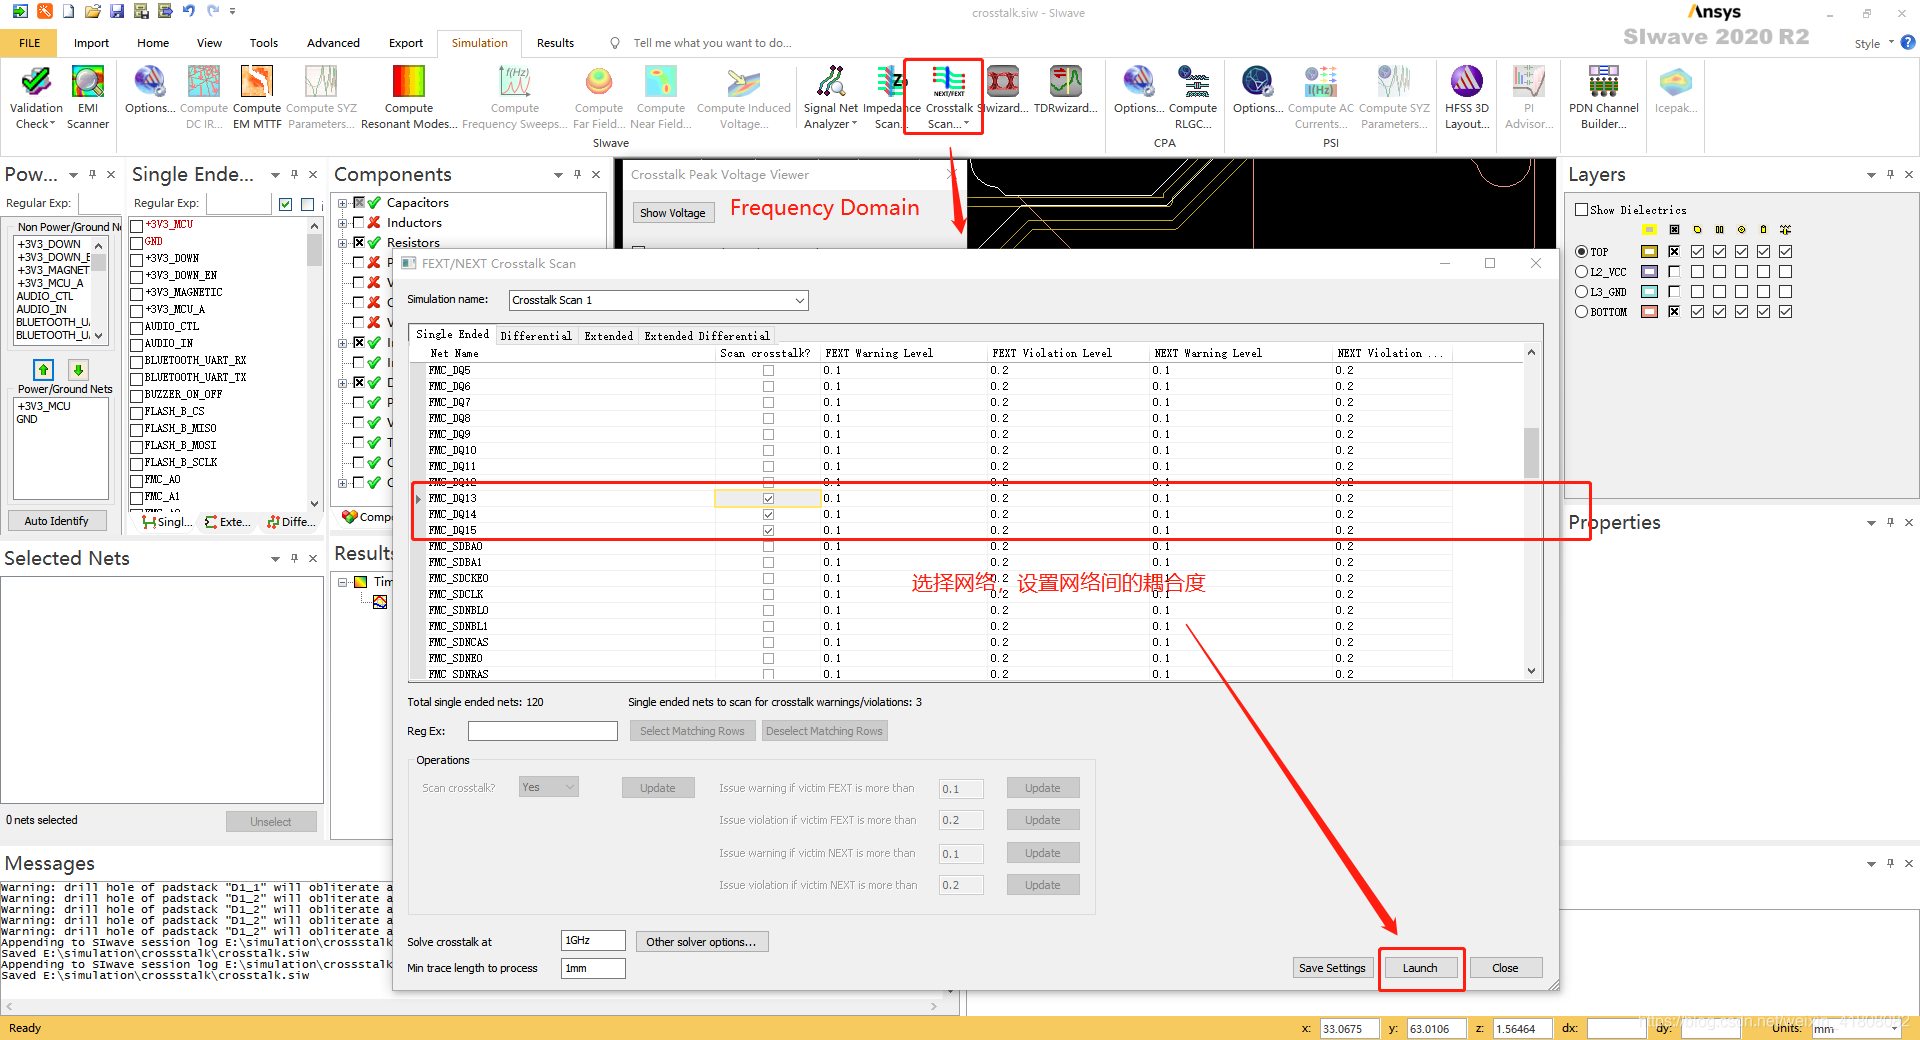Screen dimensions: 1920x1040
Task: Run Compute SYZ Parameters for SIwave
Action: 321,97
